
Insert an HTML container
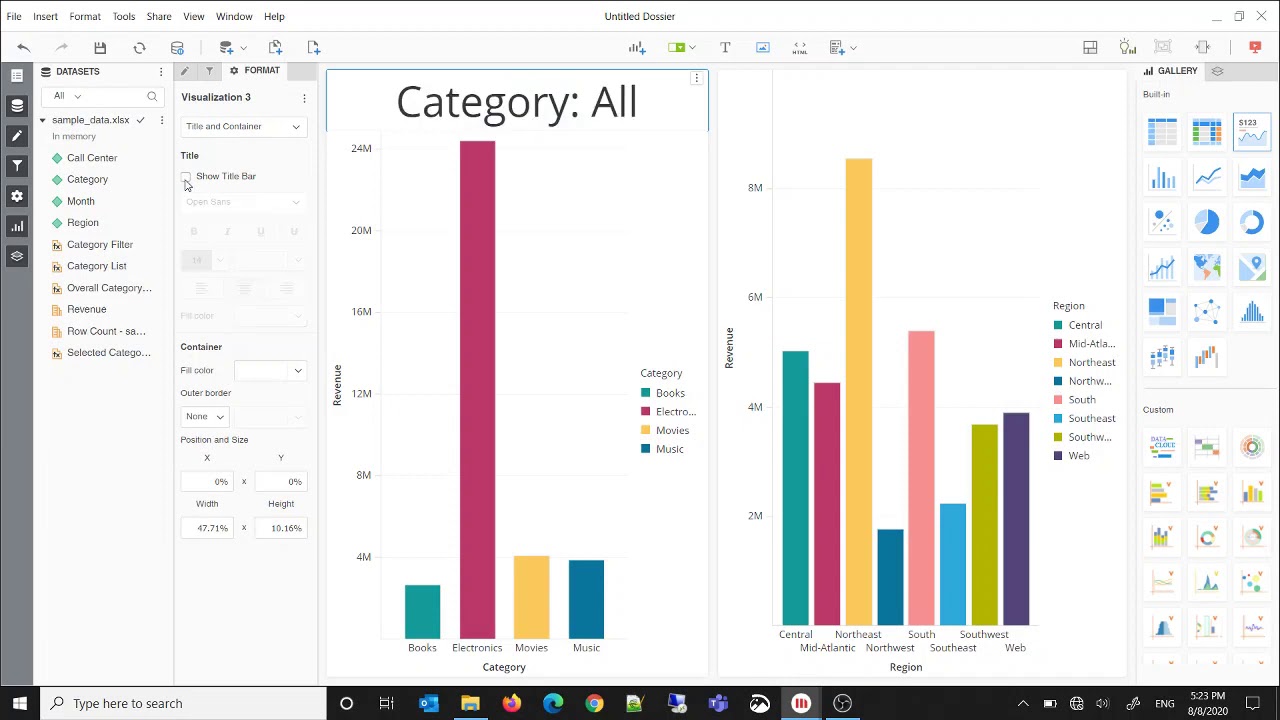pos(800,47)
